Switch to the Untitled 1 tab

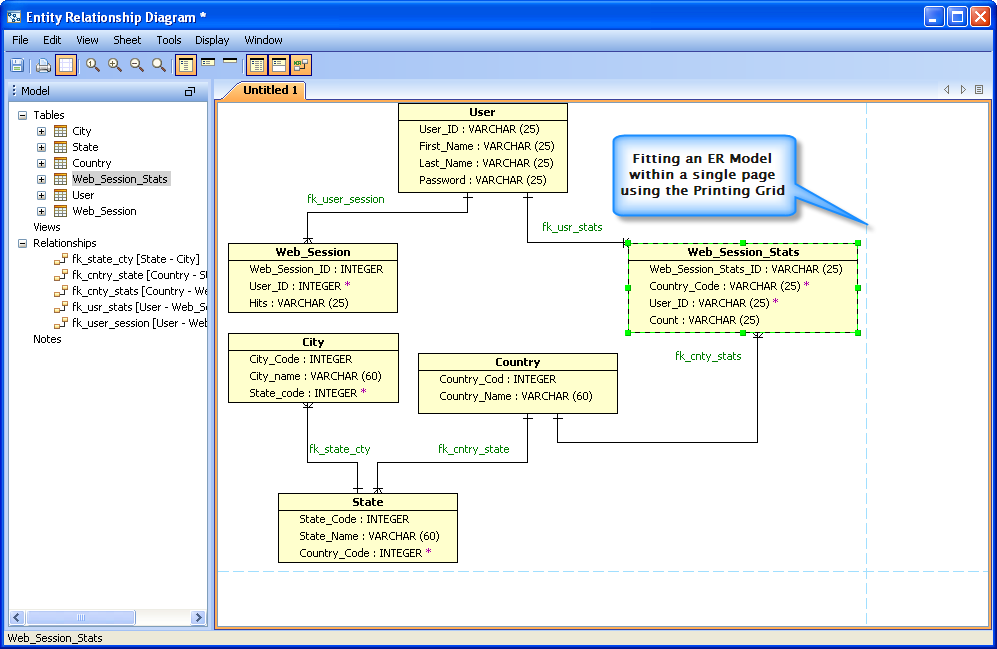point(270,90)
